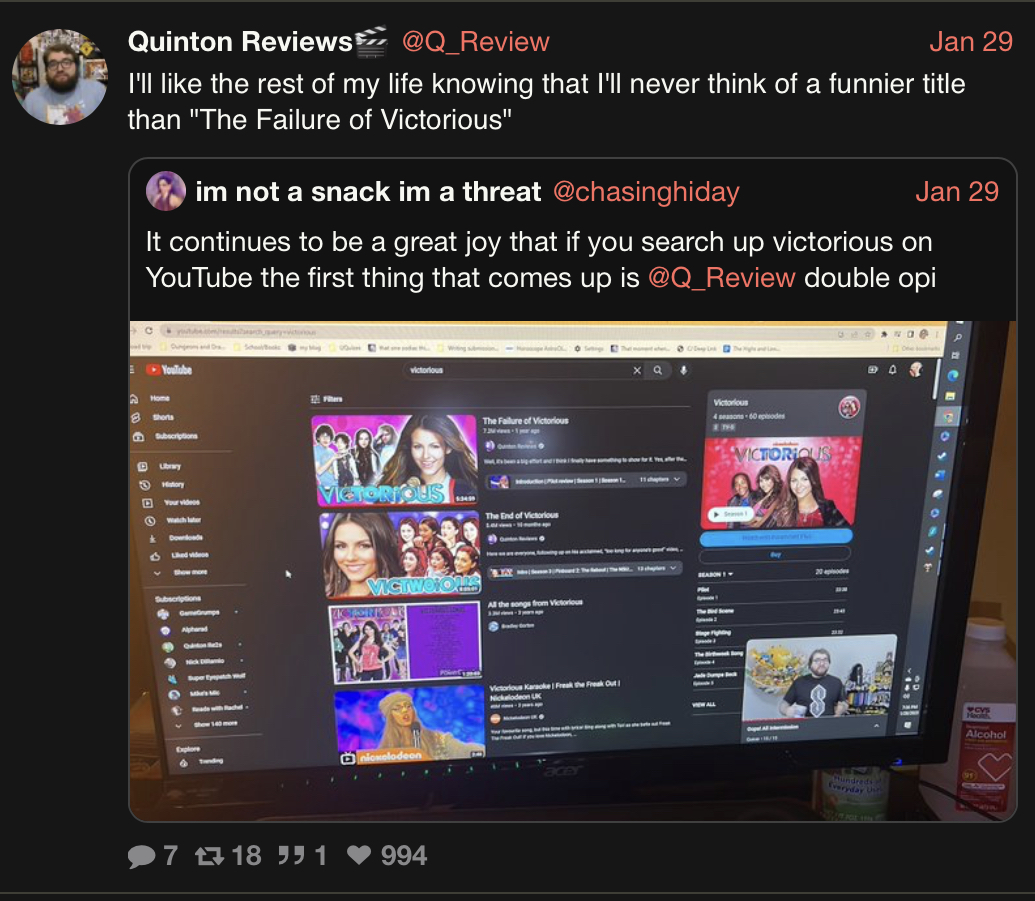Click the notifications bell icon
This screenshot has width=1035, height=901.
(x=892, y=370)
